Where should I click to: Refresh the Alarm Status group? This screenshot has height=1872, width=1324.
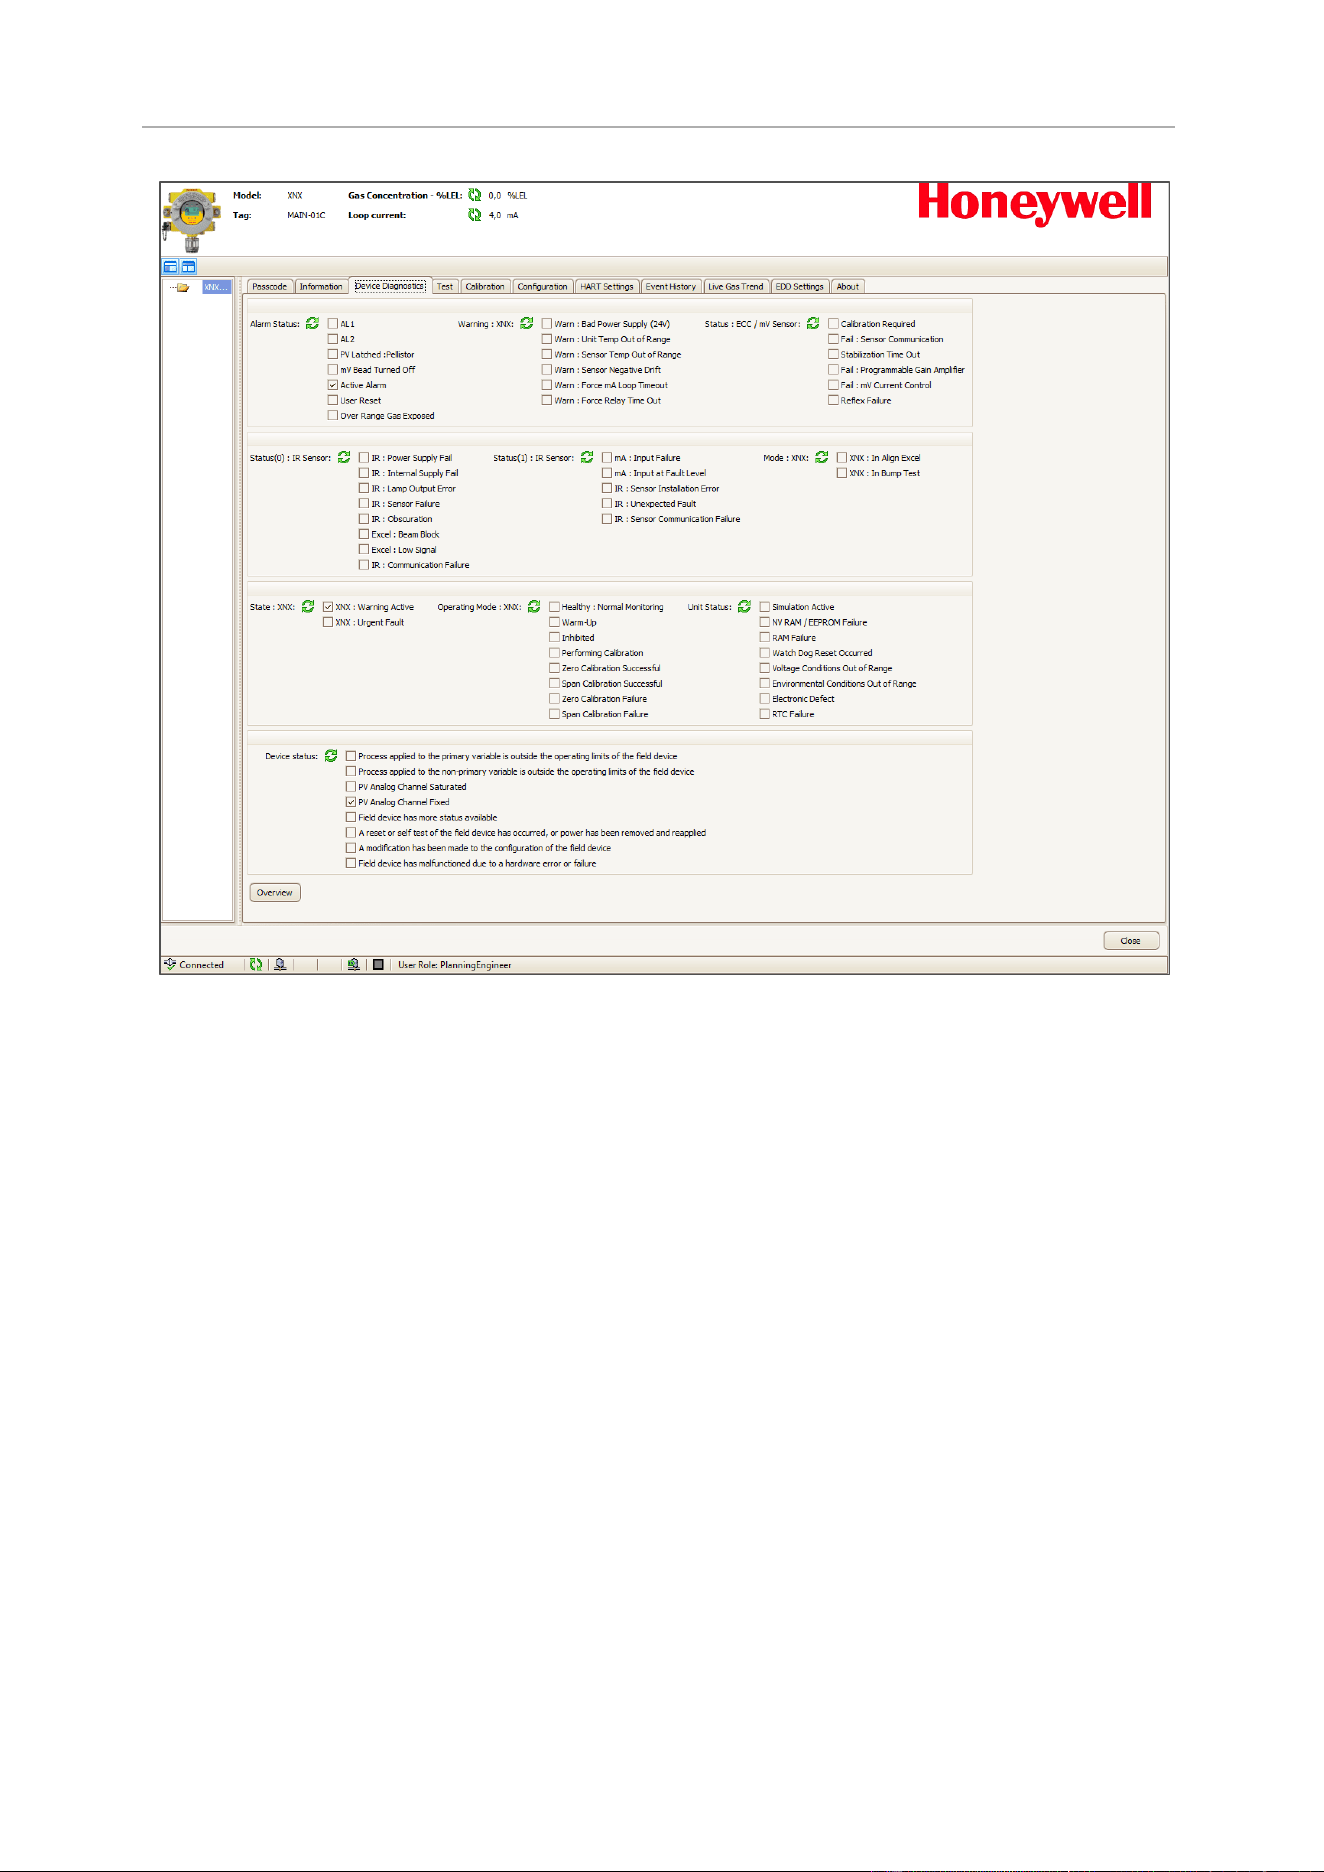point(312,324)
